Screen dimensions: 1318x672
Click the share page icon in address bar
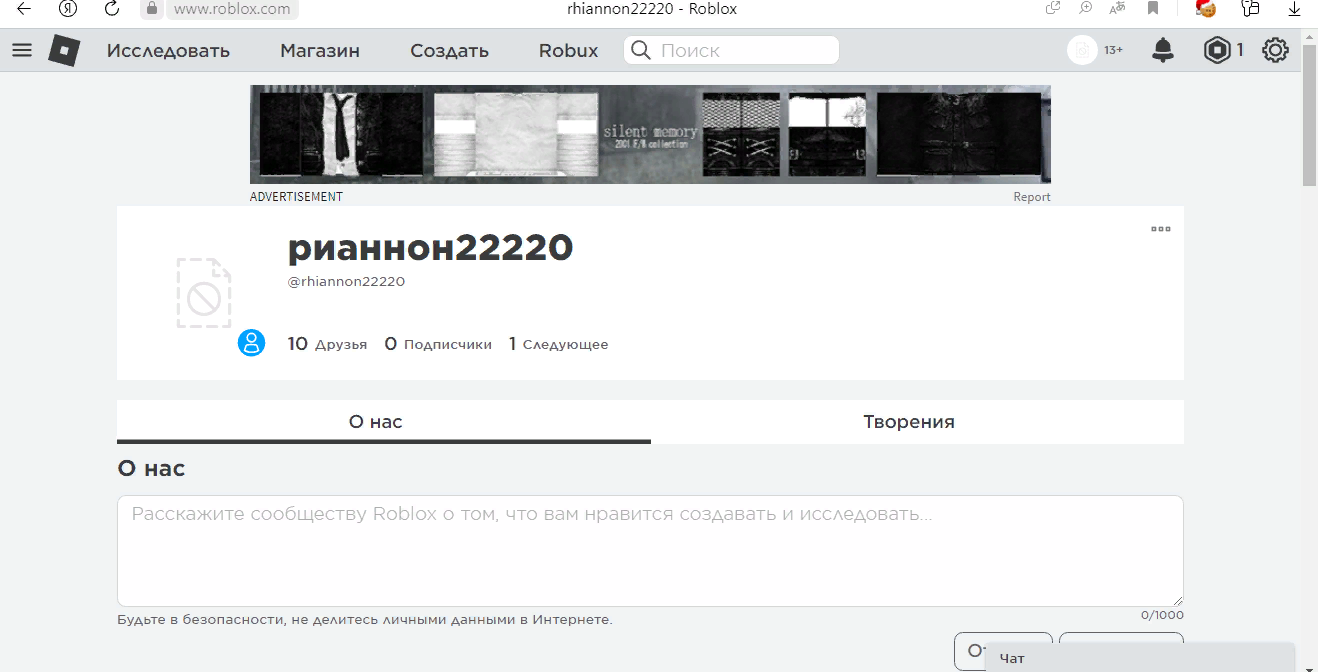point(1053,9)
